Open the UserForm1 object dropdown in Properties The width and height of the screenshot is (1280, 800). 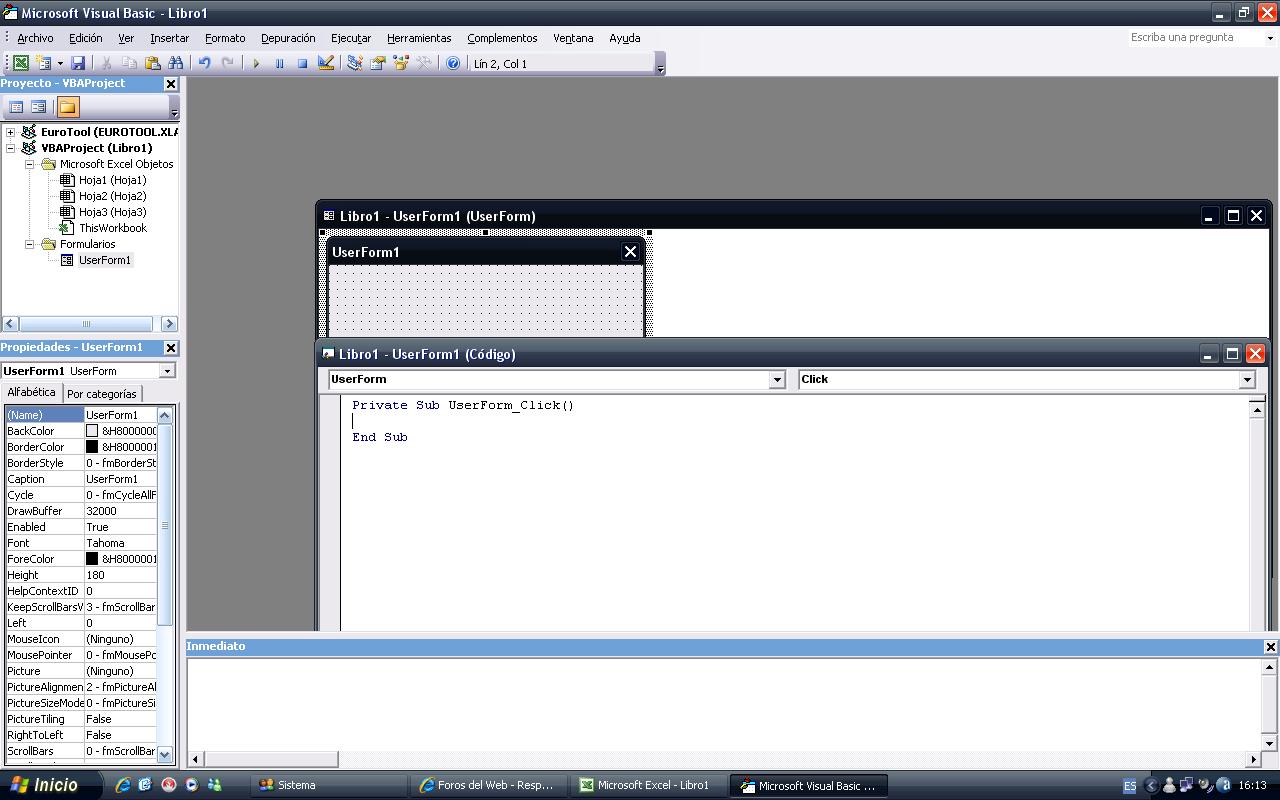click(167, 371)
